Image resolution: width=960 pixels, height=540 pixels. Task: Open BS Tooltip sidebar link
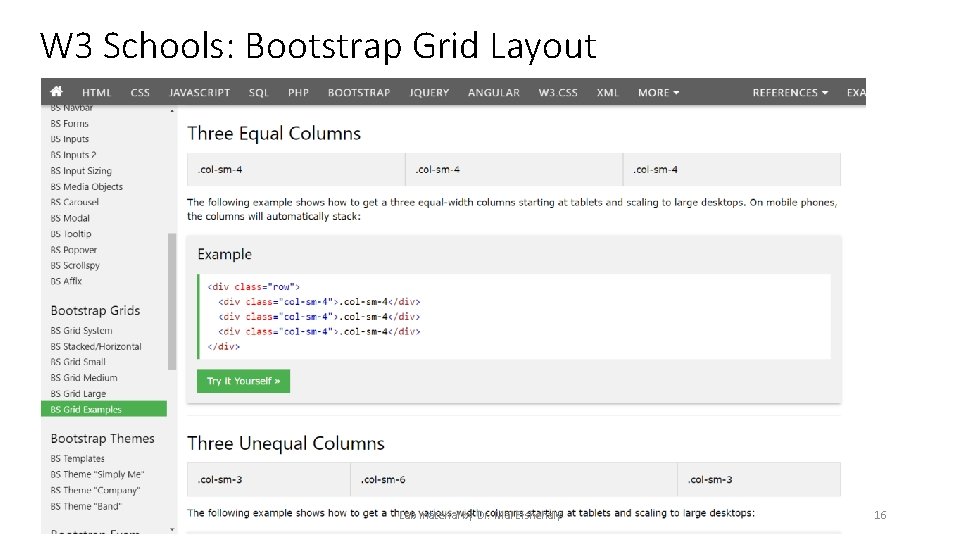(x=70, y=234)
